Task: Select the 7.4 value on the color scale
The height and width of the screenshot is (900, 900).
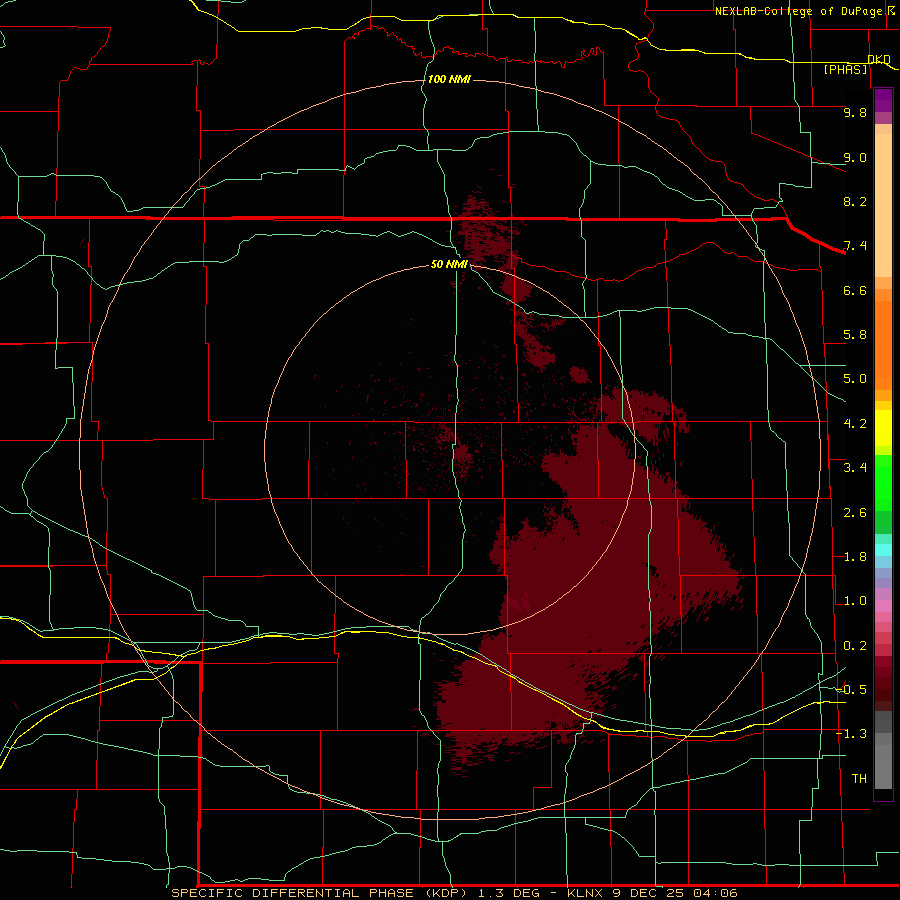Action: 855,246
